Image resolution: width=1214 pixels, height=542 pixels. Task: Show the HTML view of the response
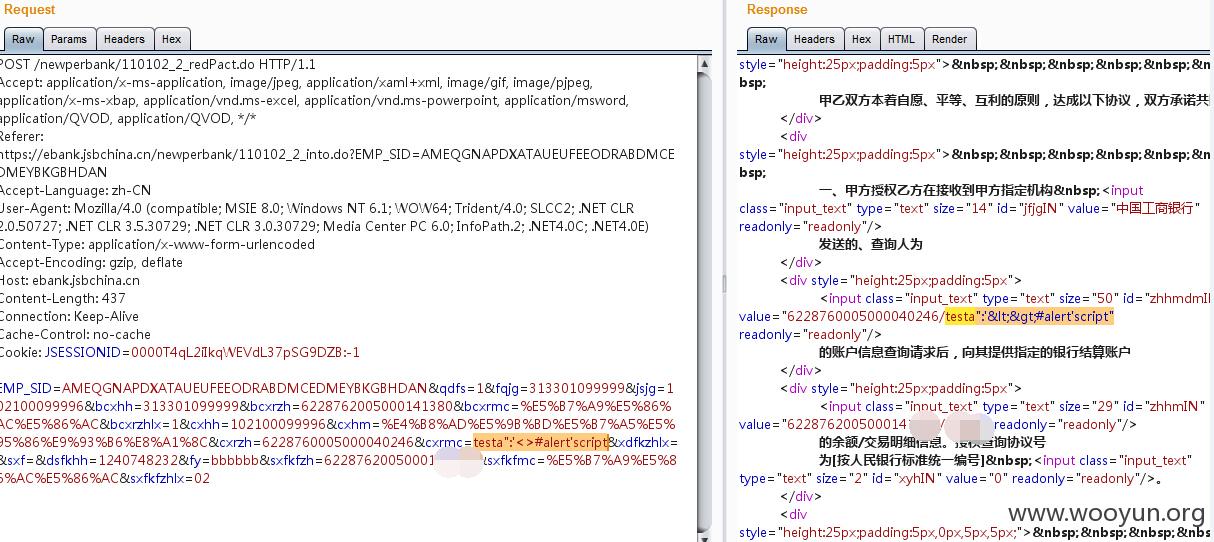pyautogui.click(x=901, y=39)
